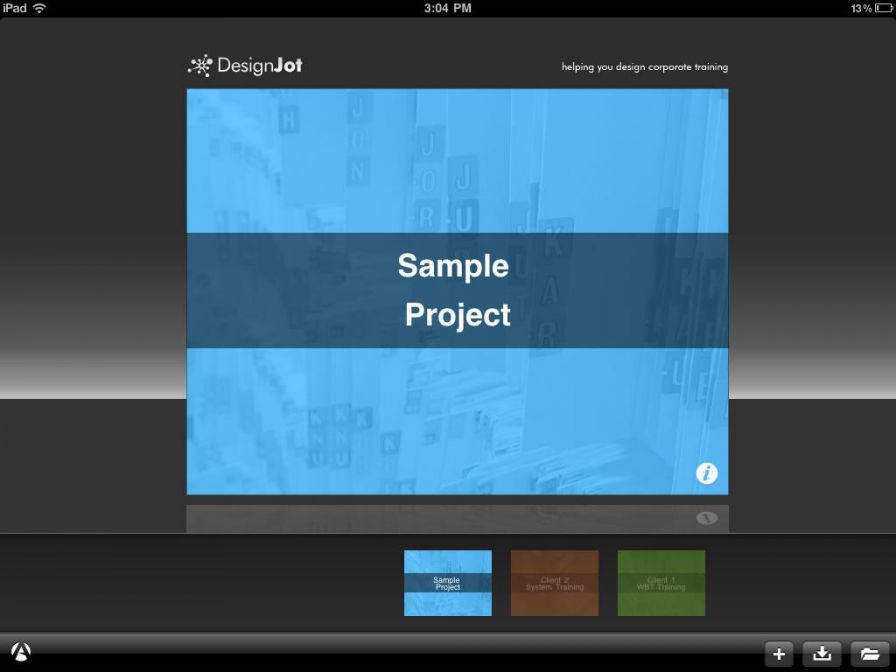Select the Client 1 WBT Training thumbnail

pyautogui.click(x=661, y=583)
